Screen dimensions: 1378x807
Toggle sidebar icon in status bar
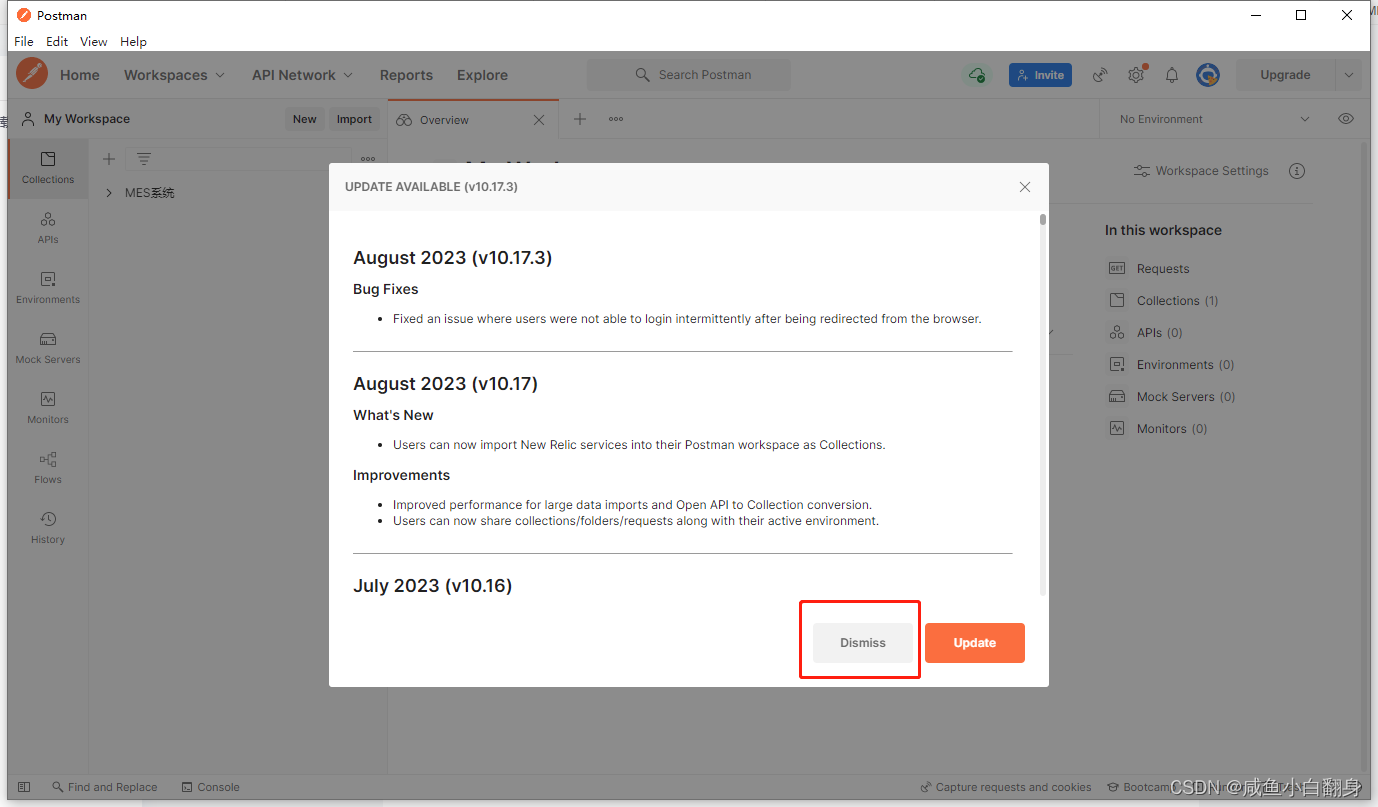coord(25,787)
